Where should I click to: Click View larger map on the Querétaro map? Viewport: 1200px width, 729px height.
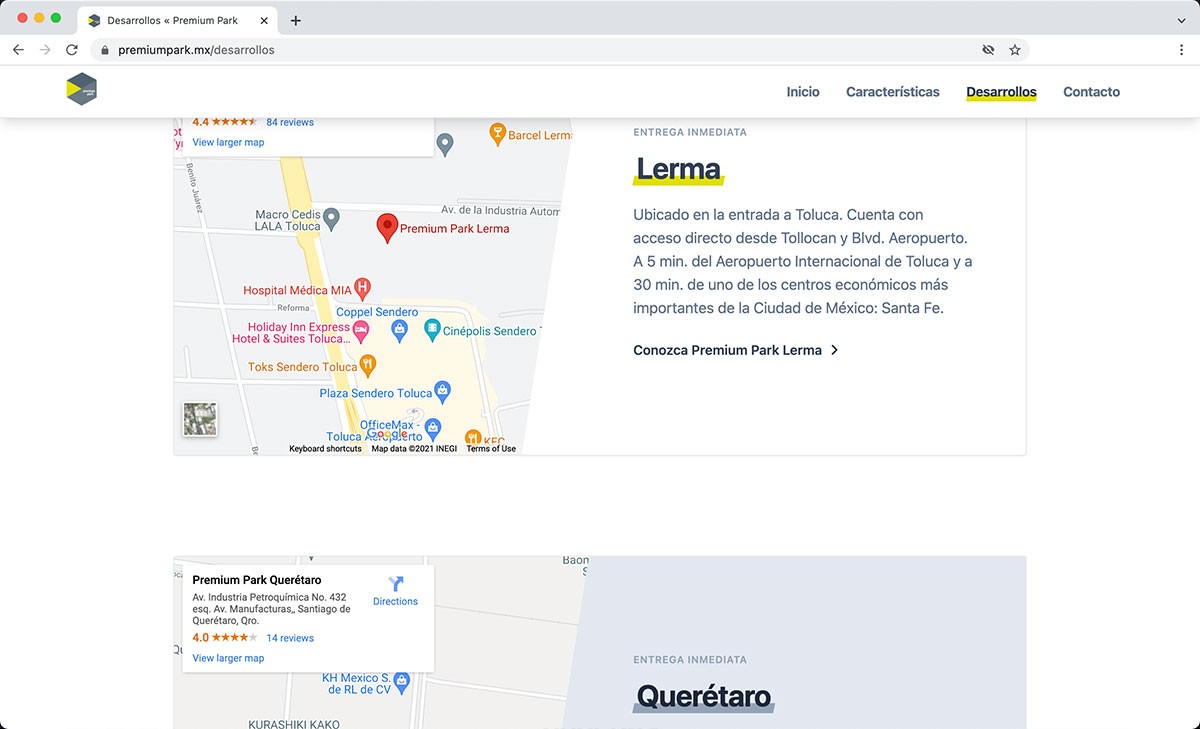tap(228, 658)
